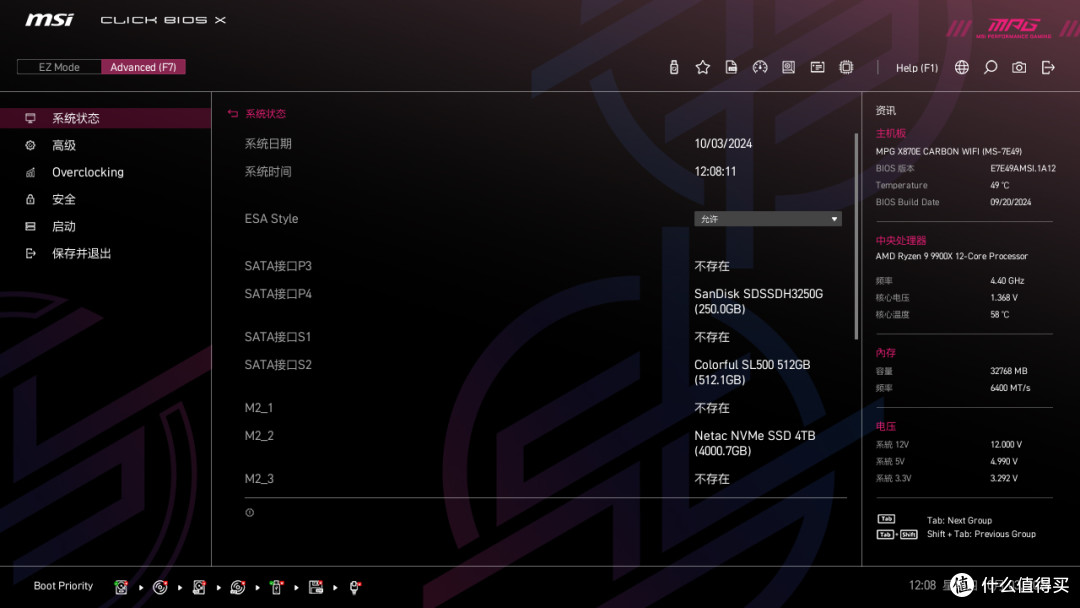Viewport: 1080px width, 608px height.
Task: Open BIOS search magnifier icon
Action: click(990, 67)
